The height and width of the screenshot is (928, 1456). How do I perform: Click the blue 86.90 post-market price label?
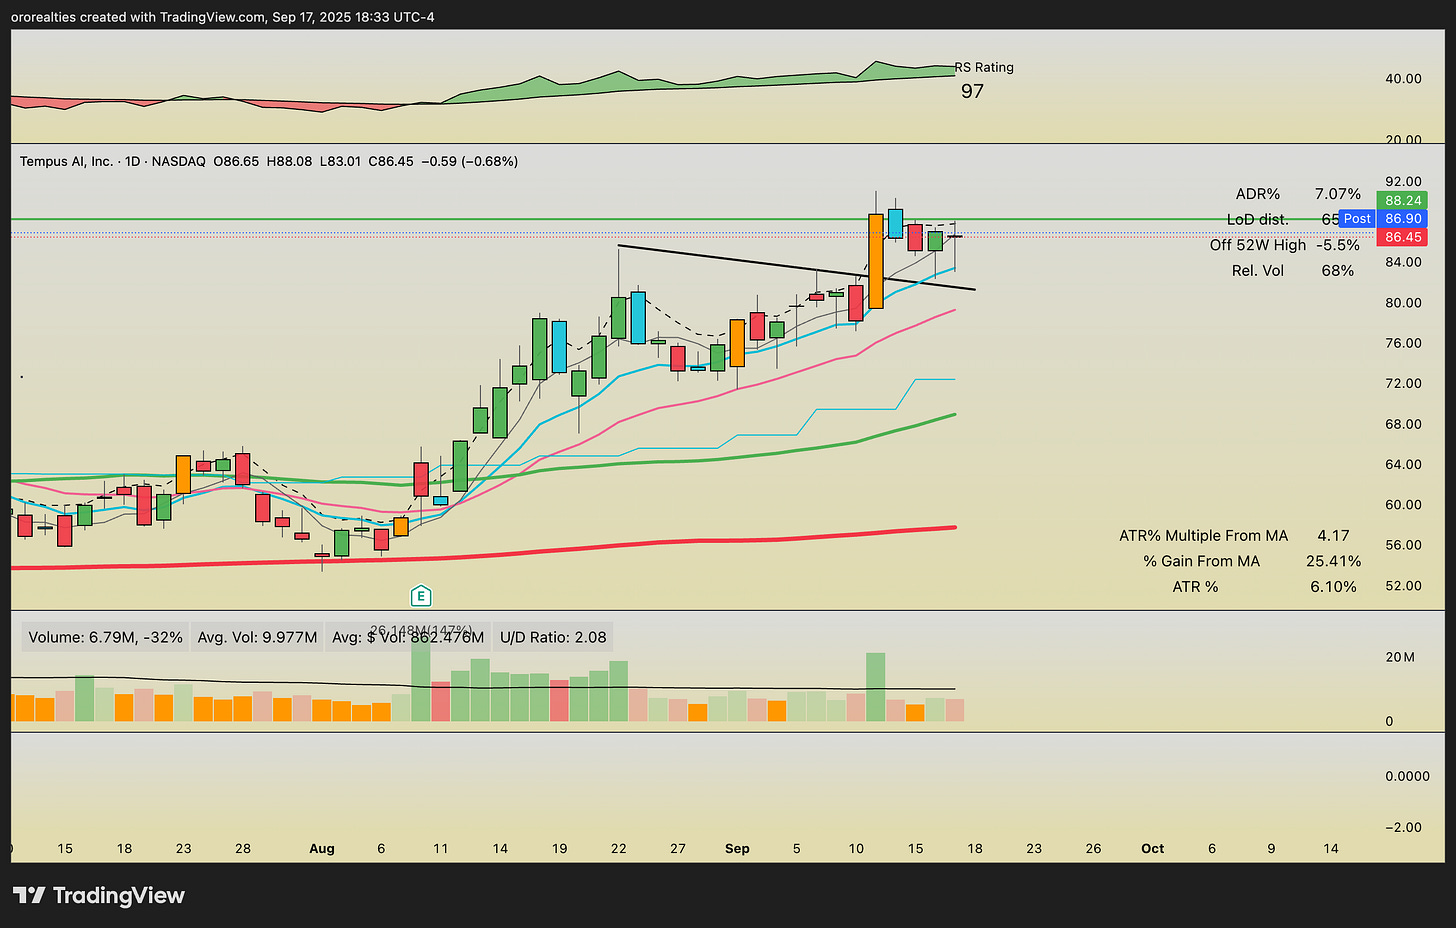(1403, 219)
